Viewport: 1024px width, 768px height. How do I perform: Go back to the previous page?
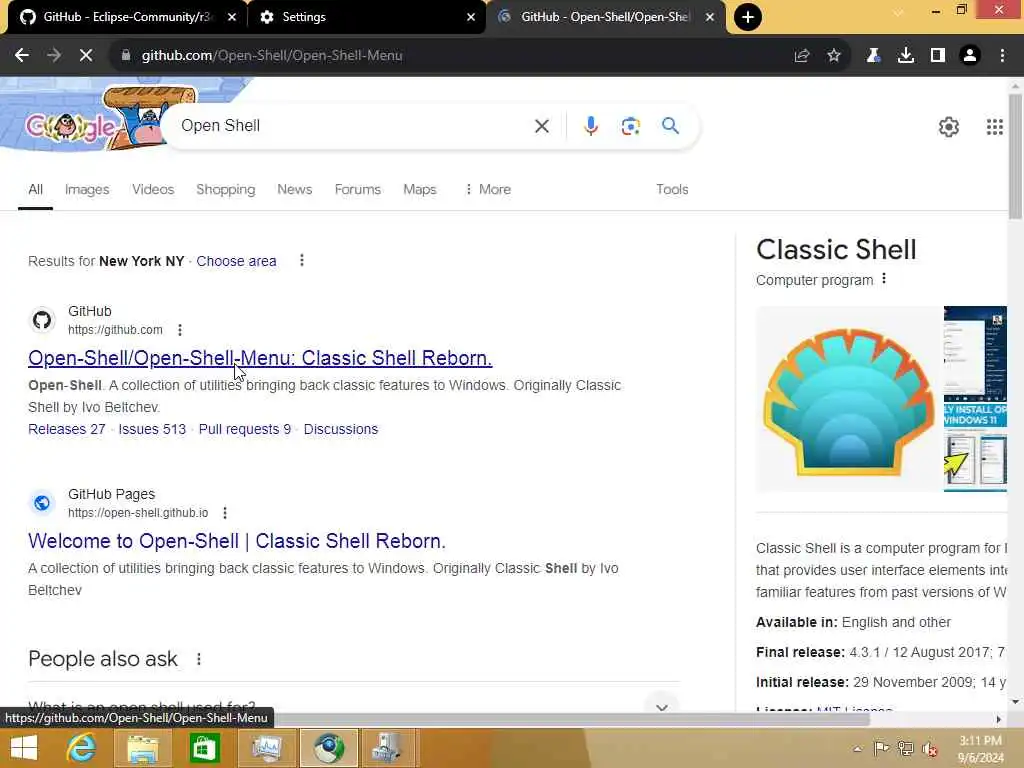tap(22, 56)
